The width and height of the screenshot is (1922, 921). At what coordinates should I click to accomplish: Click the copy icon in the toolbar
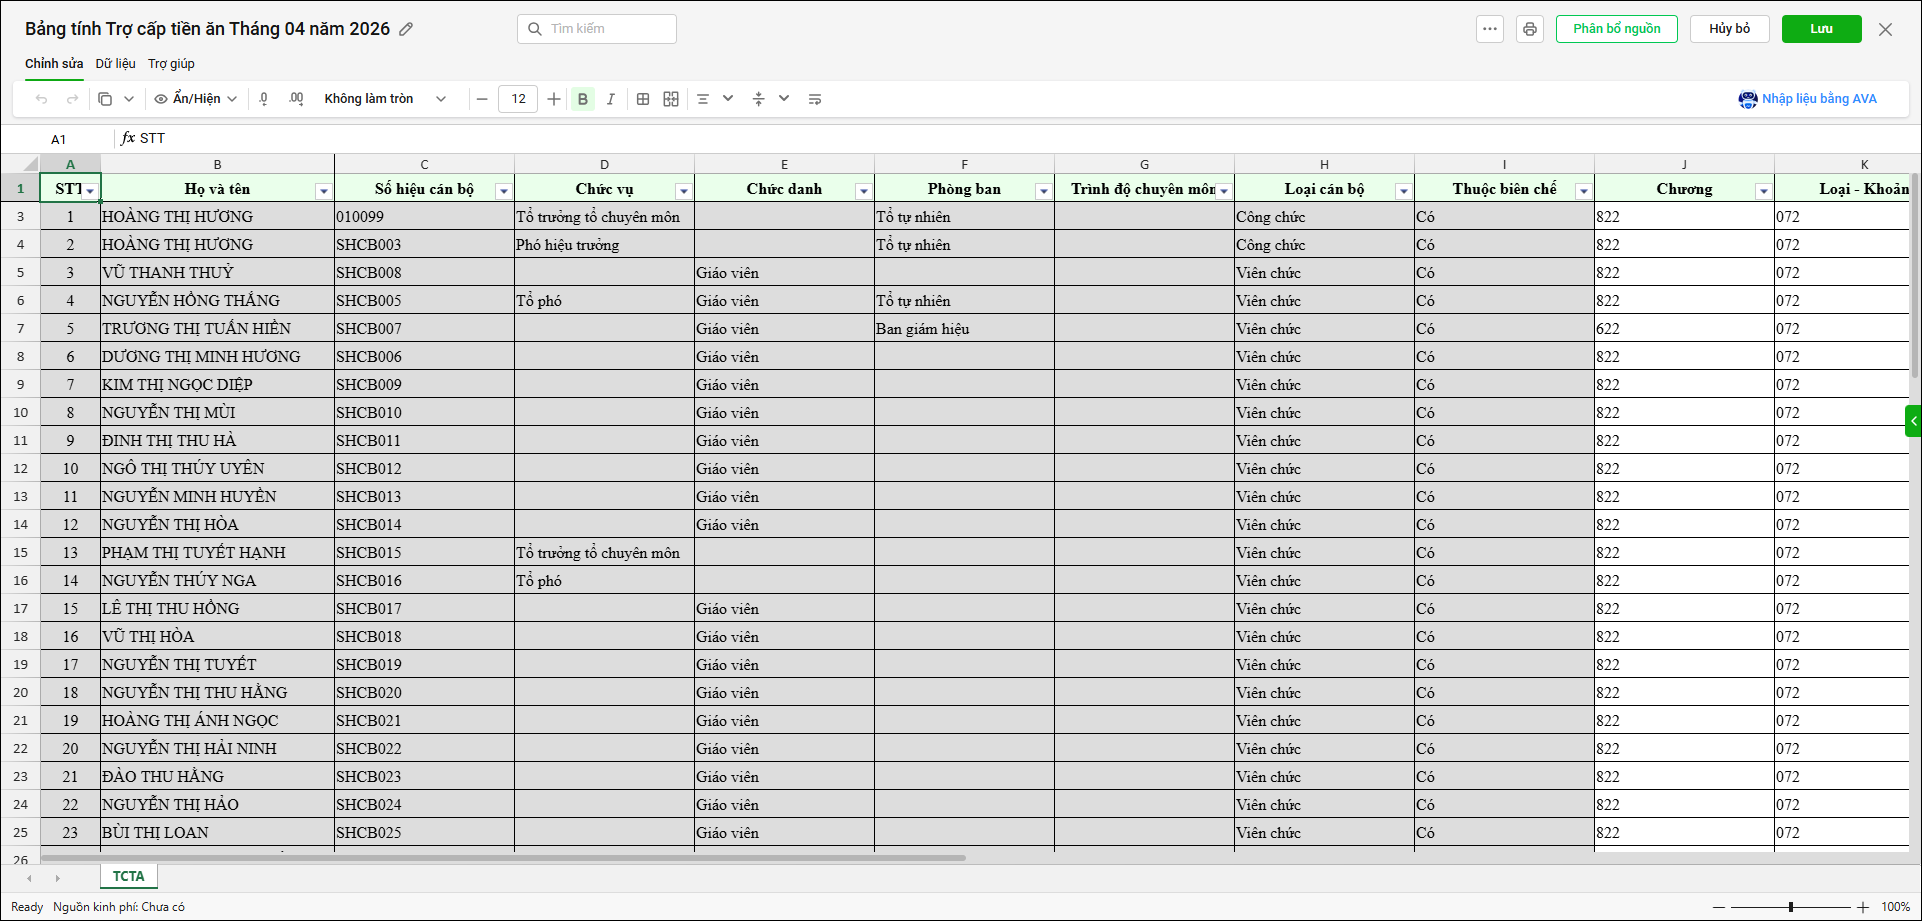click(105, 99)
